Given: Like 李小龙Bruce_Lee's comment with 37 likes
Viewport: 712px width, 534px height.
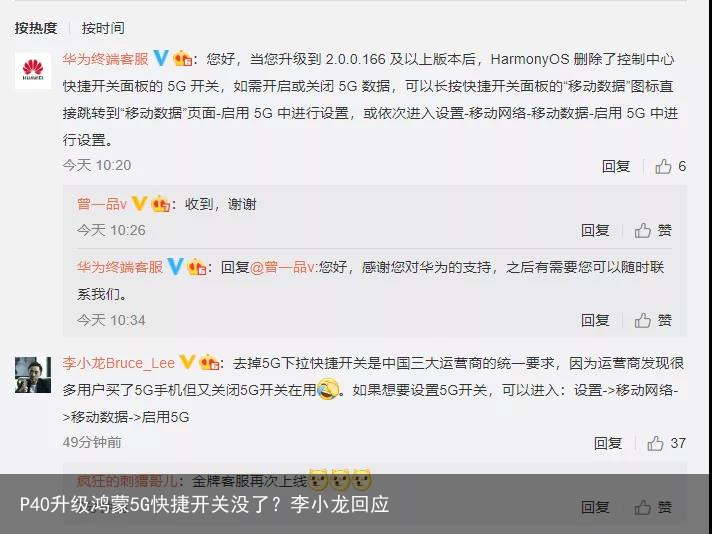Looking at the screenshot, I should click(666, 443).
